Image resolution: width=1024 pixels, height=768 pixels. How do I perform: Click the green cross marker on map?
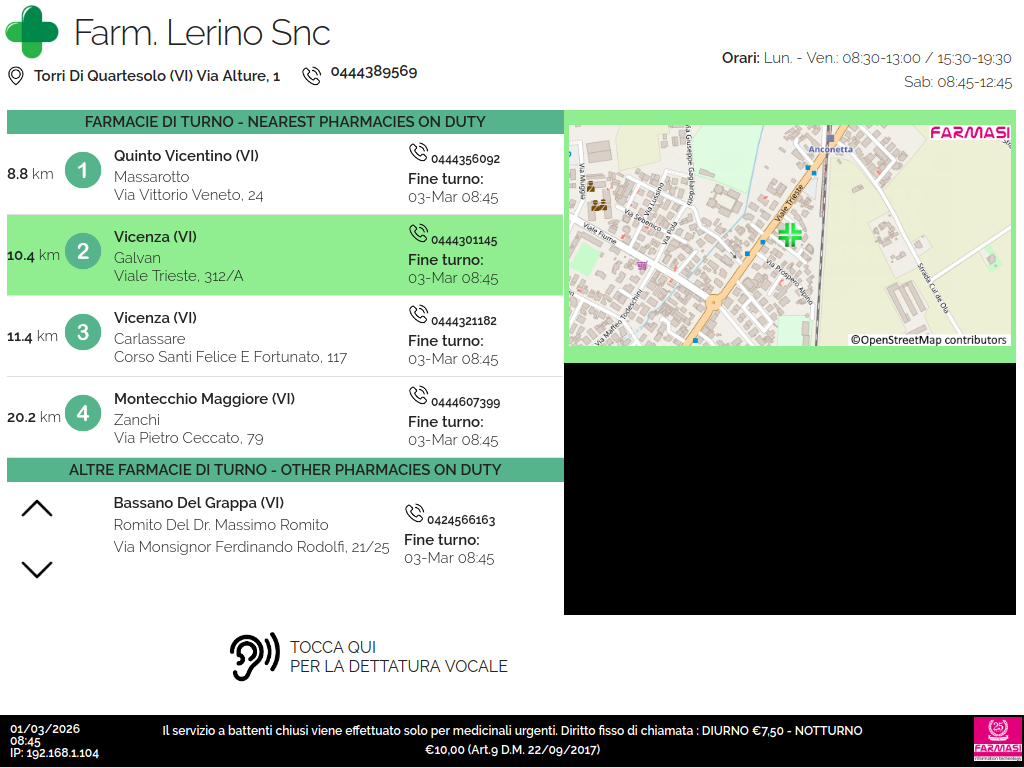pos(790,235)
